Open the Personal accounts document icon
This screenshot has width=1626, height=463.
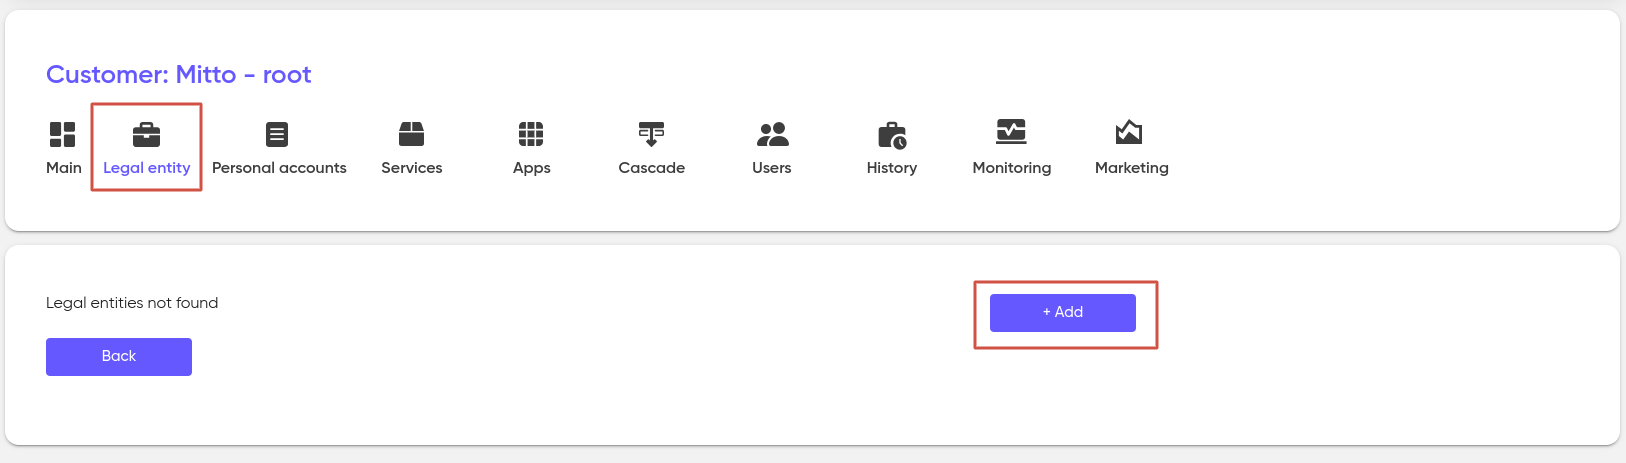point(277,134)
